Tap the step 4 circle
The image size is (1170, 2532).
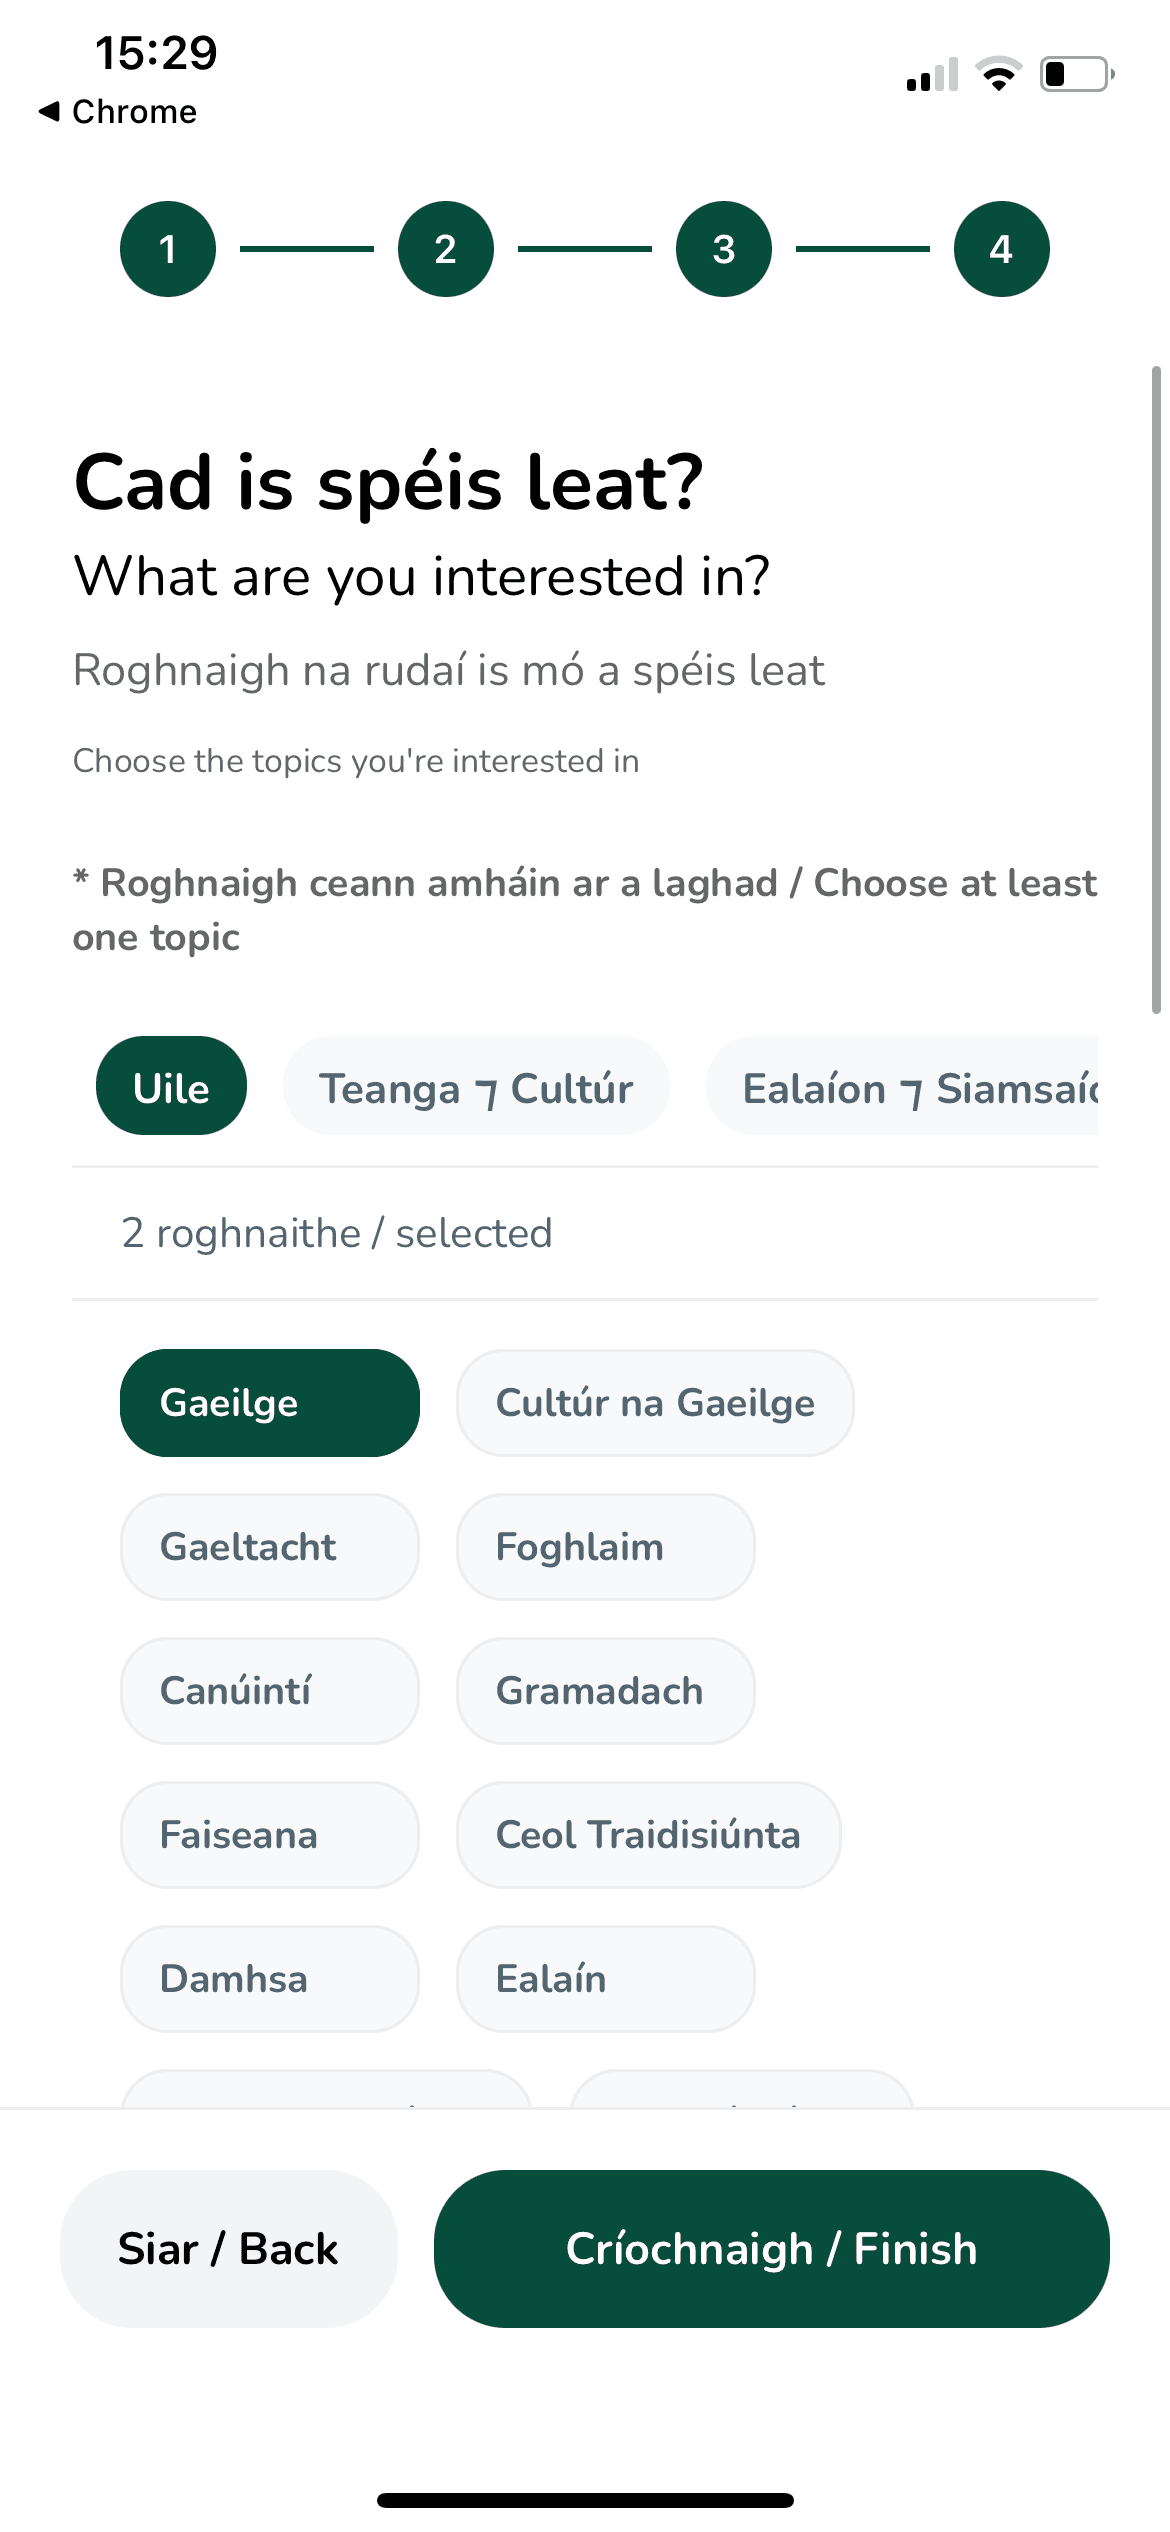point(1001,249)
